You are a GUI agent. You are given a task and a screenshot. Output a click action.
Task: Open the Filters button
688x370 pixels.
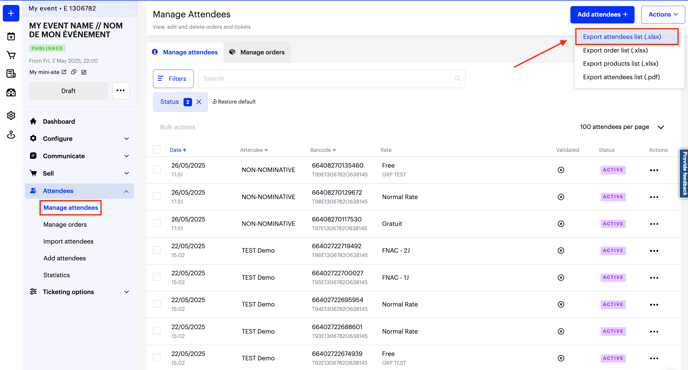173,79
